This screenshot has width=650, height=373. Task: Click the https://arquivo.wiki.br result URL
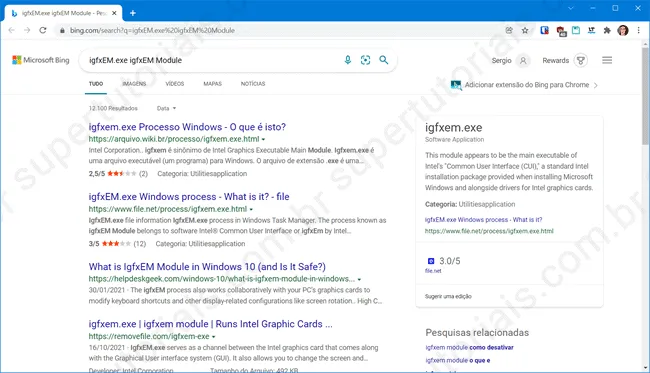pyautogui.click(x=174, y=139)
